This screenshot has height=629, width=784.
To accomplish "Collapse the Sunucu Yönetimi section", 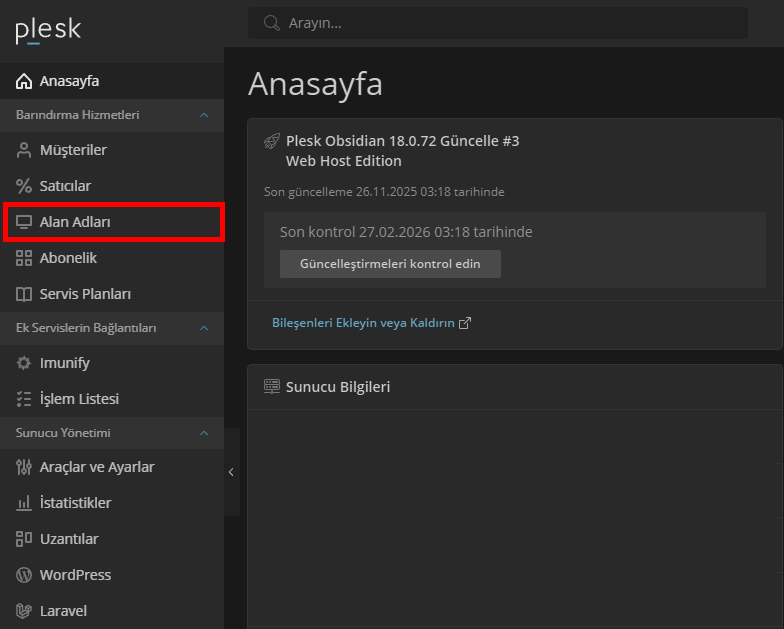I will 204,433.
